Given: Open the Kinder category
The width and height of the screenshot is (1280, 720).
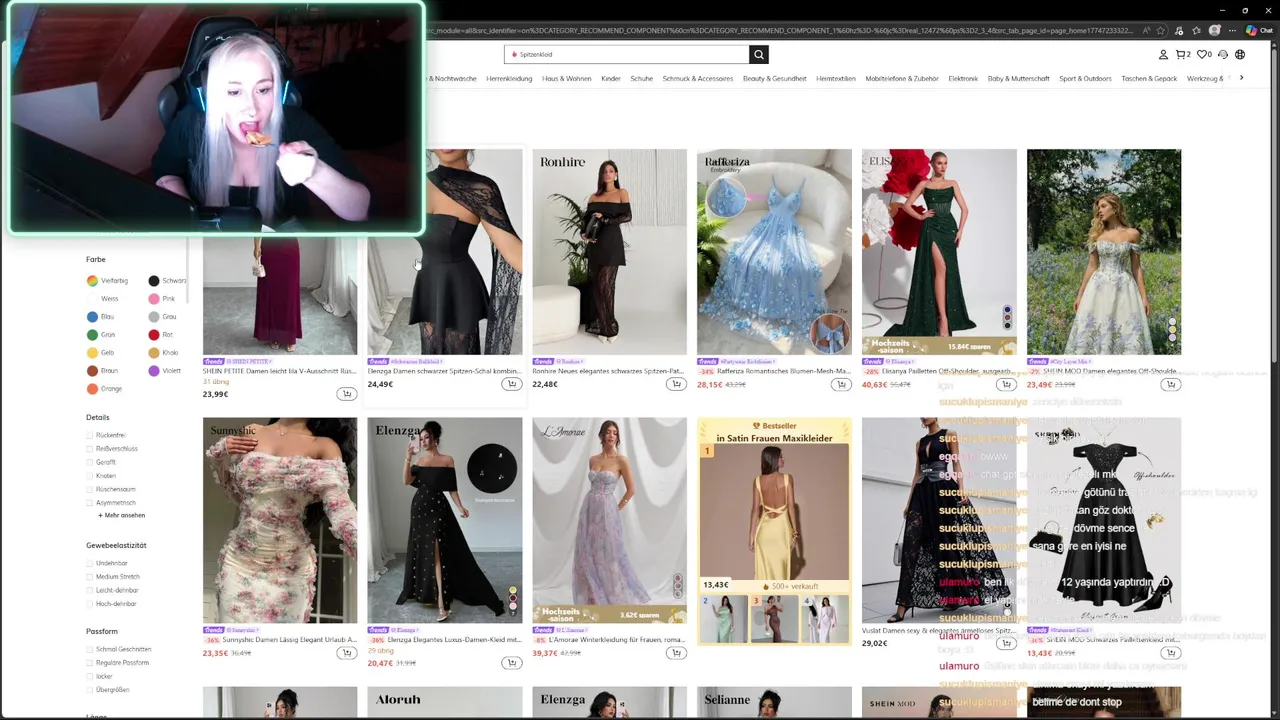Looking at the screenshot, I should pos(611,78).
